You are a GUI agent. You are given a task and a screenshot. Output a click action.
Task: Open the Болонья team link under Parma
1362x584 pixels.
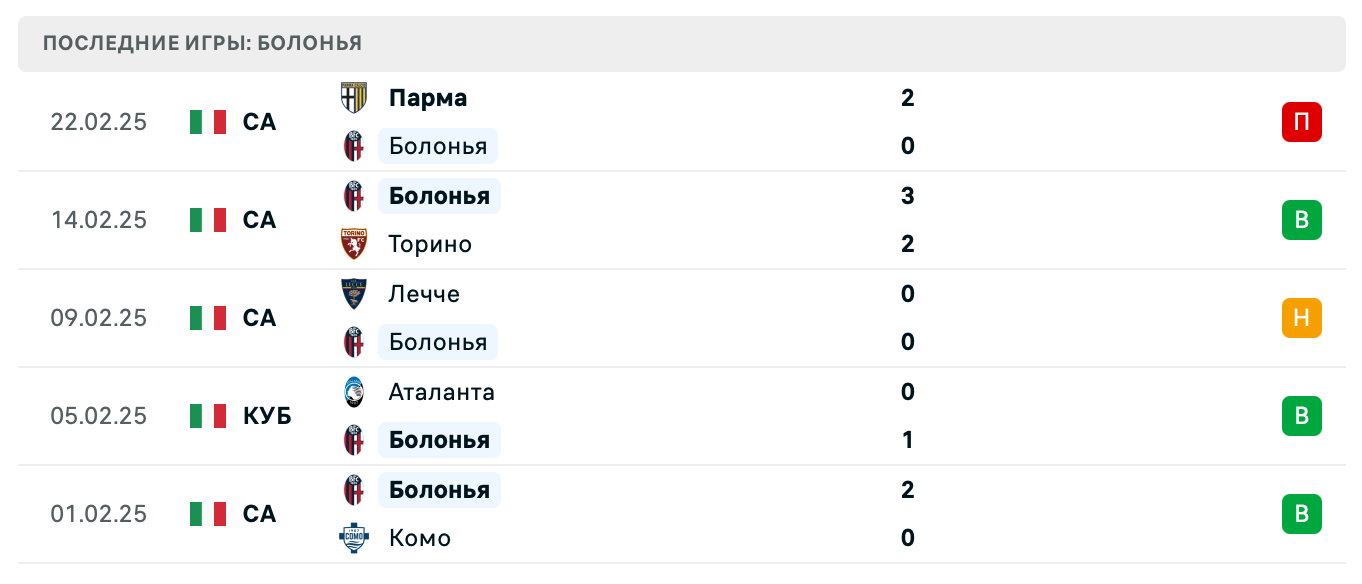click(437, 145)
